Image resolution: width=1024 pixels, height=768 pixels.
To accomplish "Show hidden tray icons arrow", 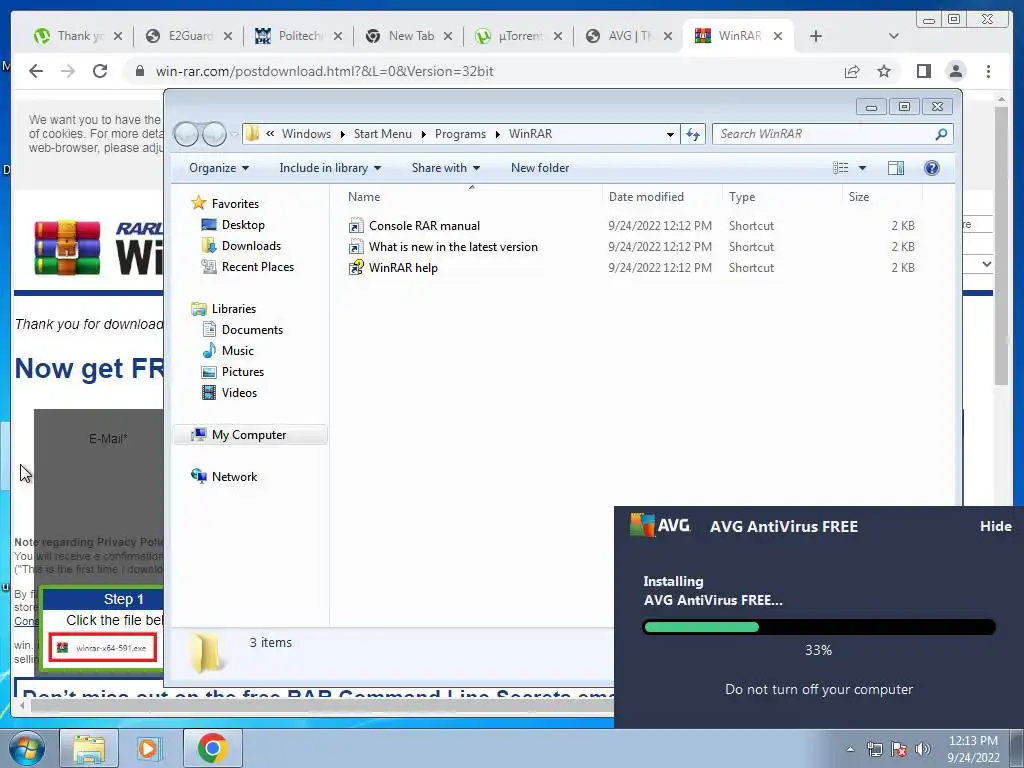I will 850,749.
